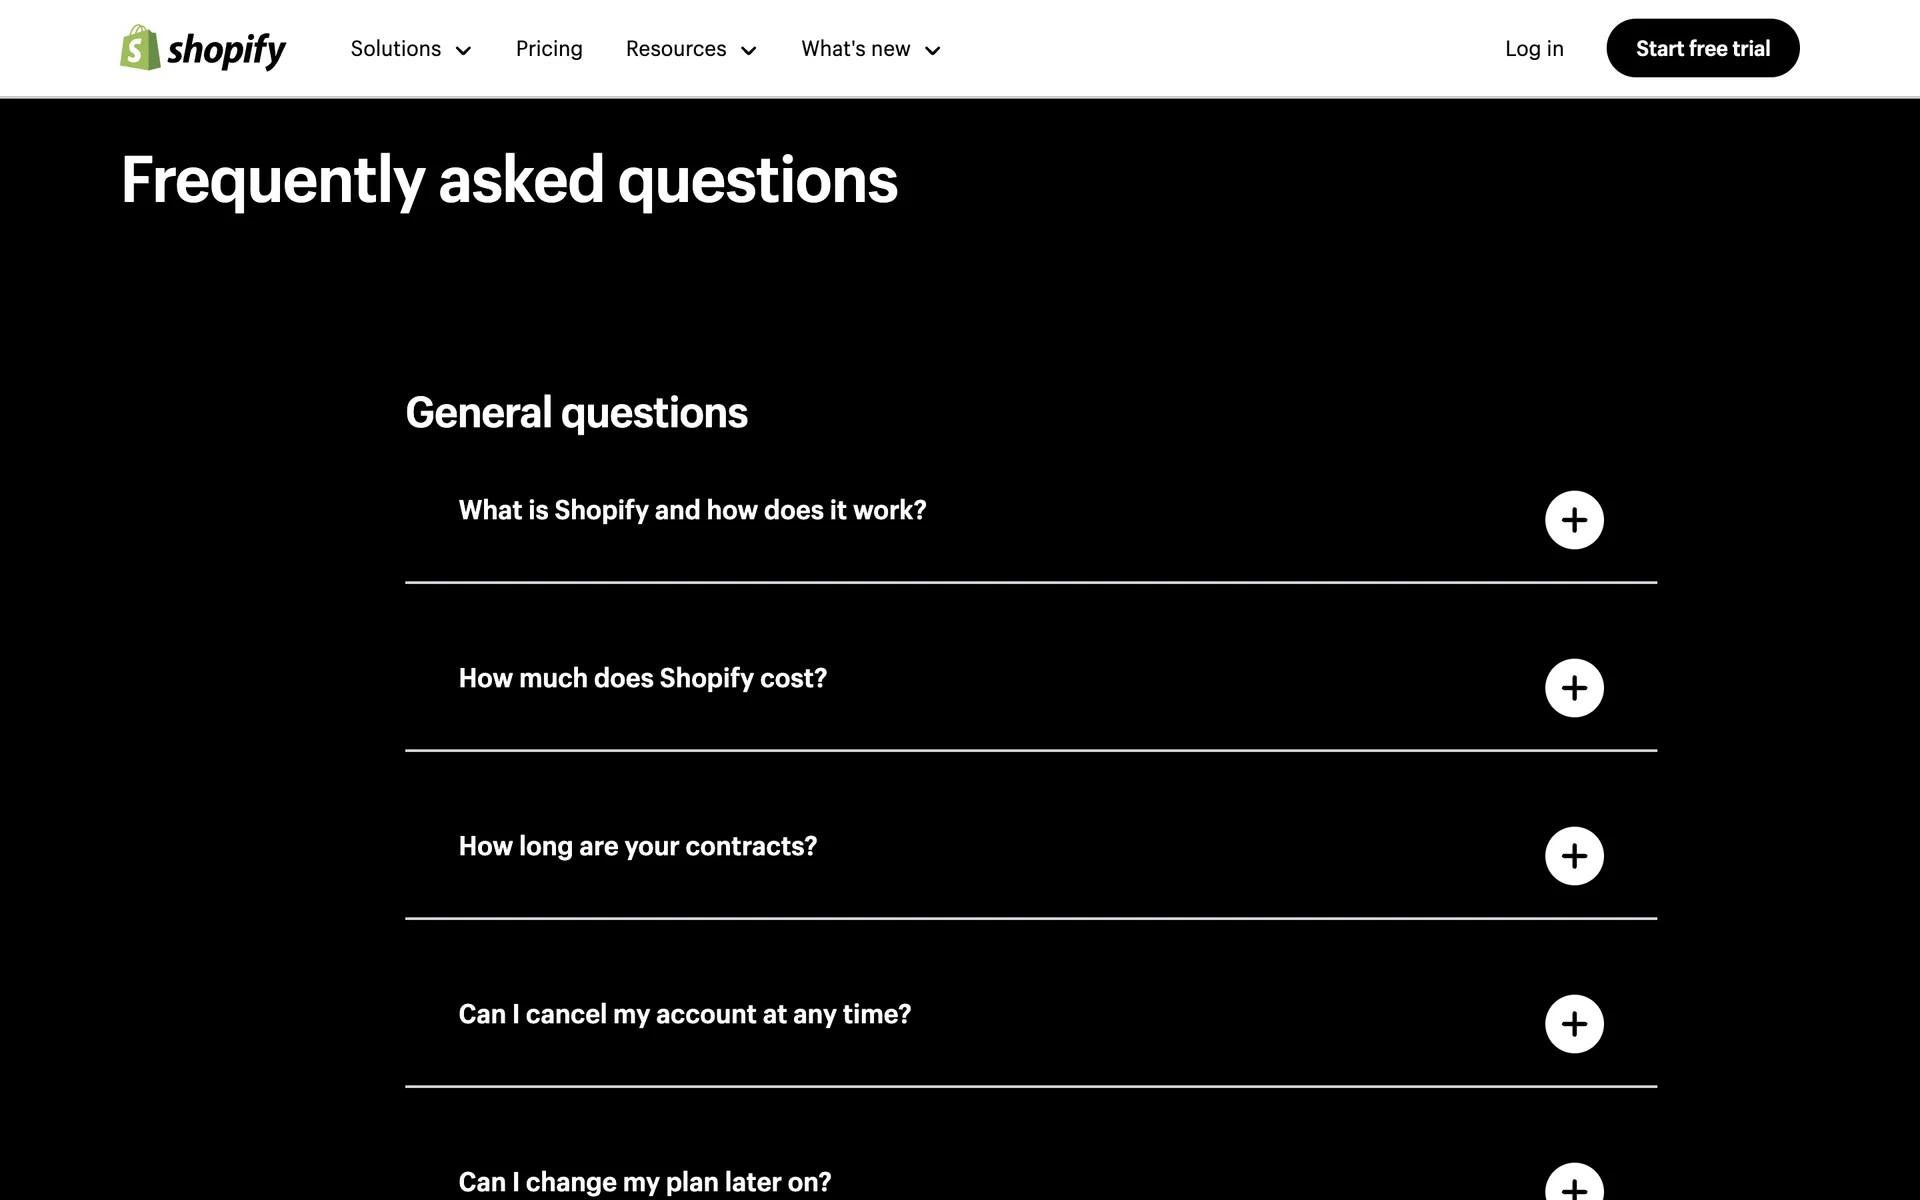
Task: Expand 'How much does Shopify cost?' question text
Action: pyautogui.click(x=642, y=678)
